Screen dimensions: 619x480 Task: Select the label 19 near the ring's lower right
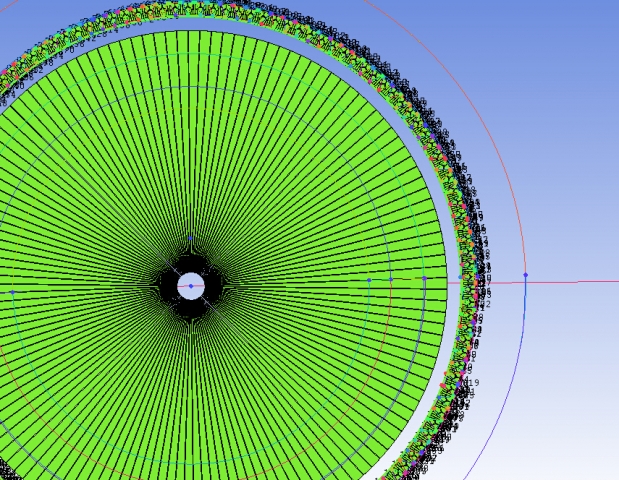(472, 383)
